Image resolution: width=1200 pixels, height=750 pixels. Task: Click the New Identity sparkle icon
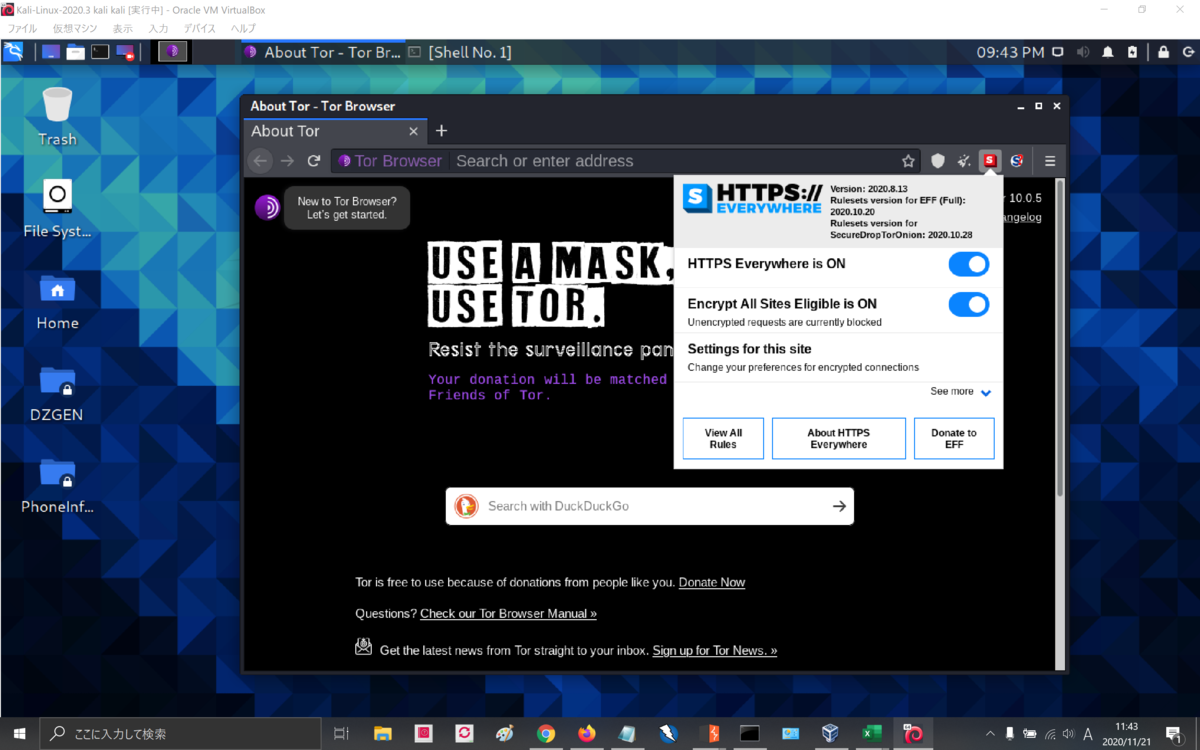[x=964, y=160]
